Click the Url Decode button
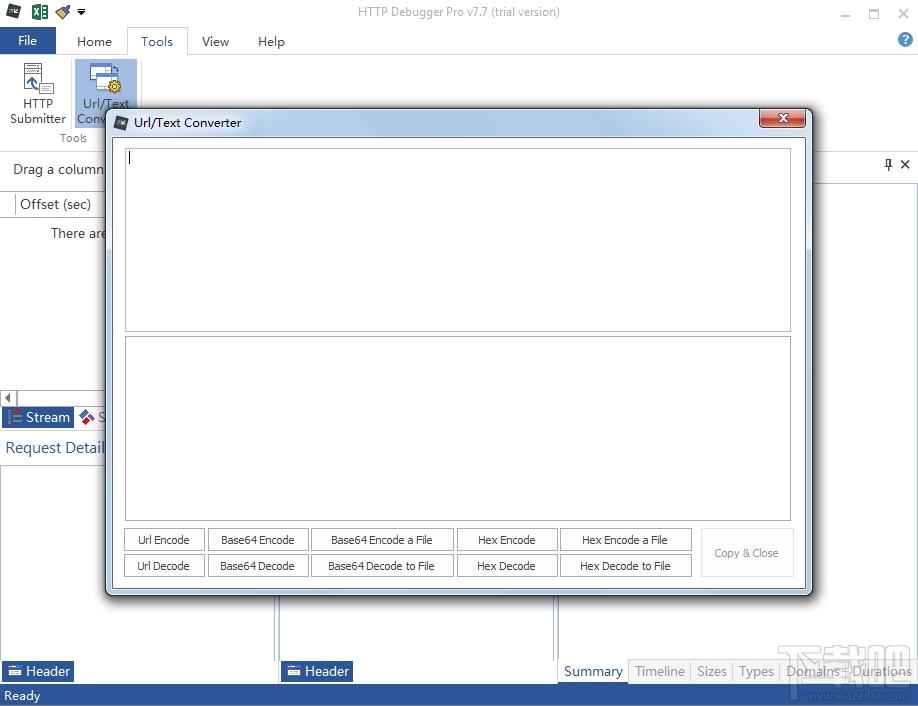The image size is (918, 706). coord(164,566)
